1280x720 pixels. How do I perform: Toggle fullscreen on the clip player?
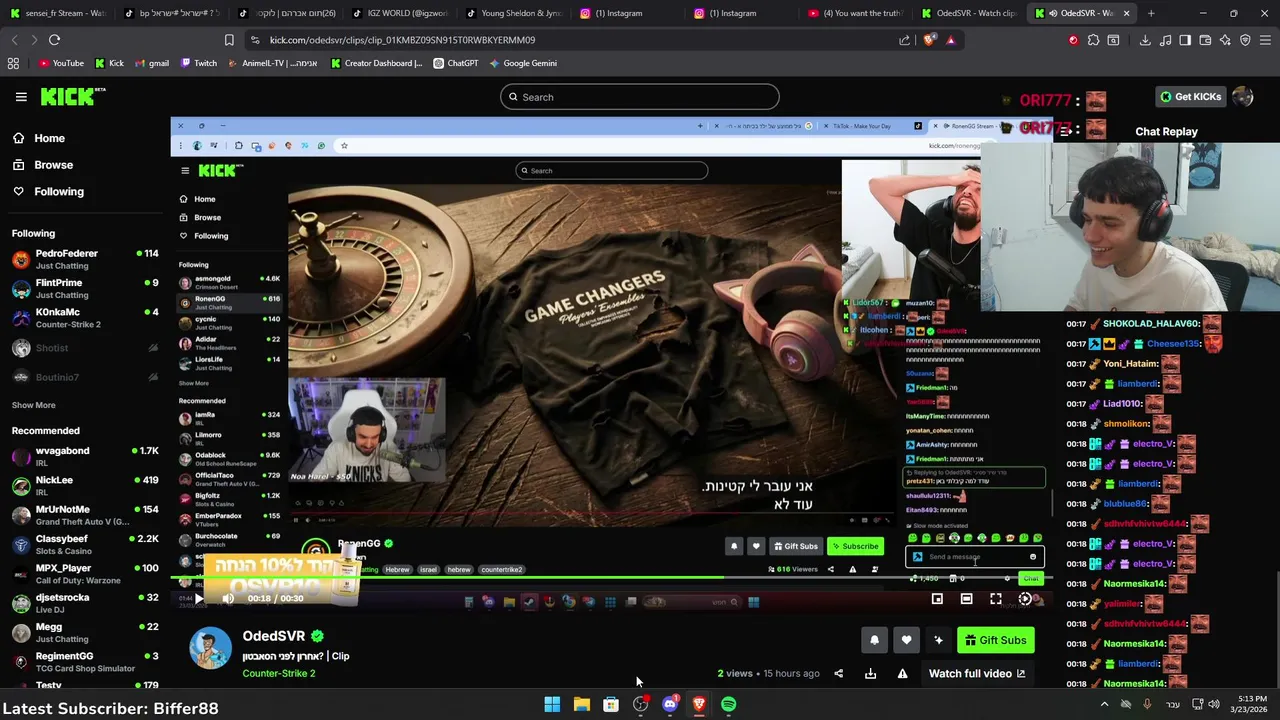pos(996,599)
